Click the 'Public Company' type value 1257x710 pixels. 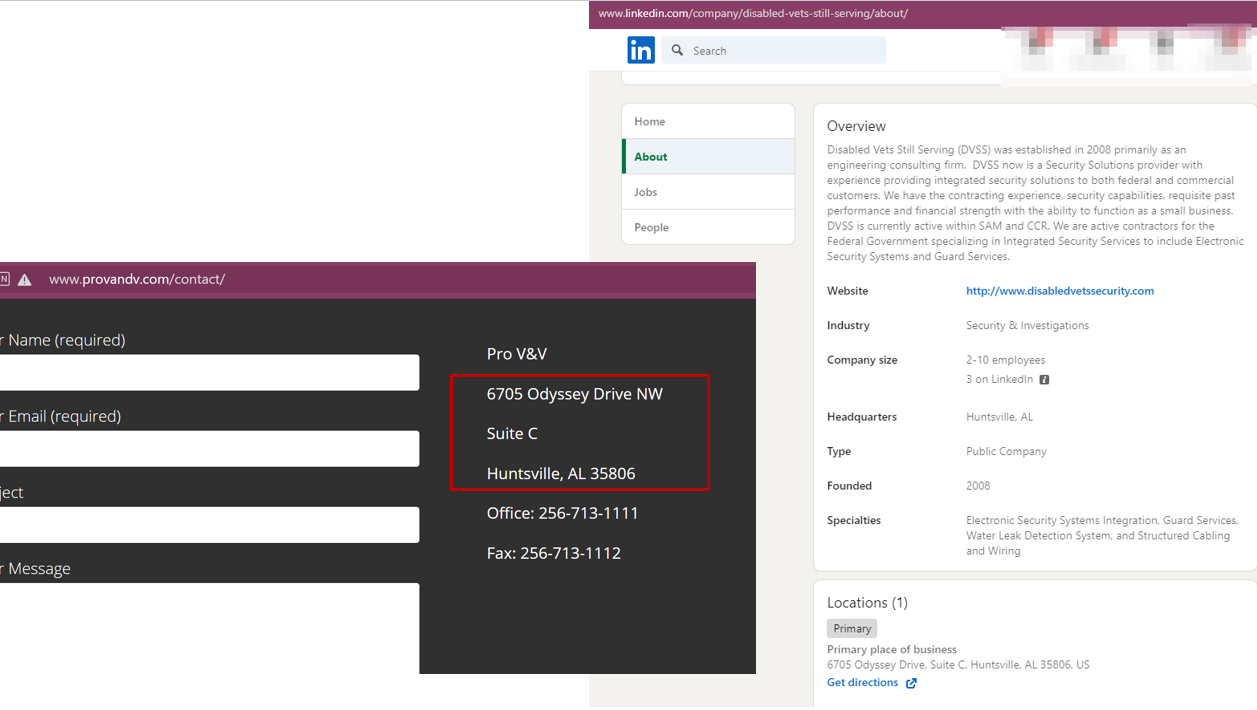(x=1006, y=451)
